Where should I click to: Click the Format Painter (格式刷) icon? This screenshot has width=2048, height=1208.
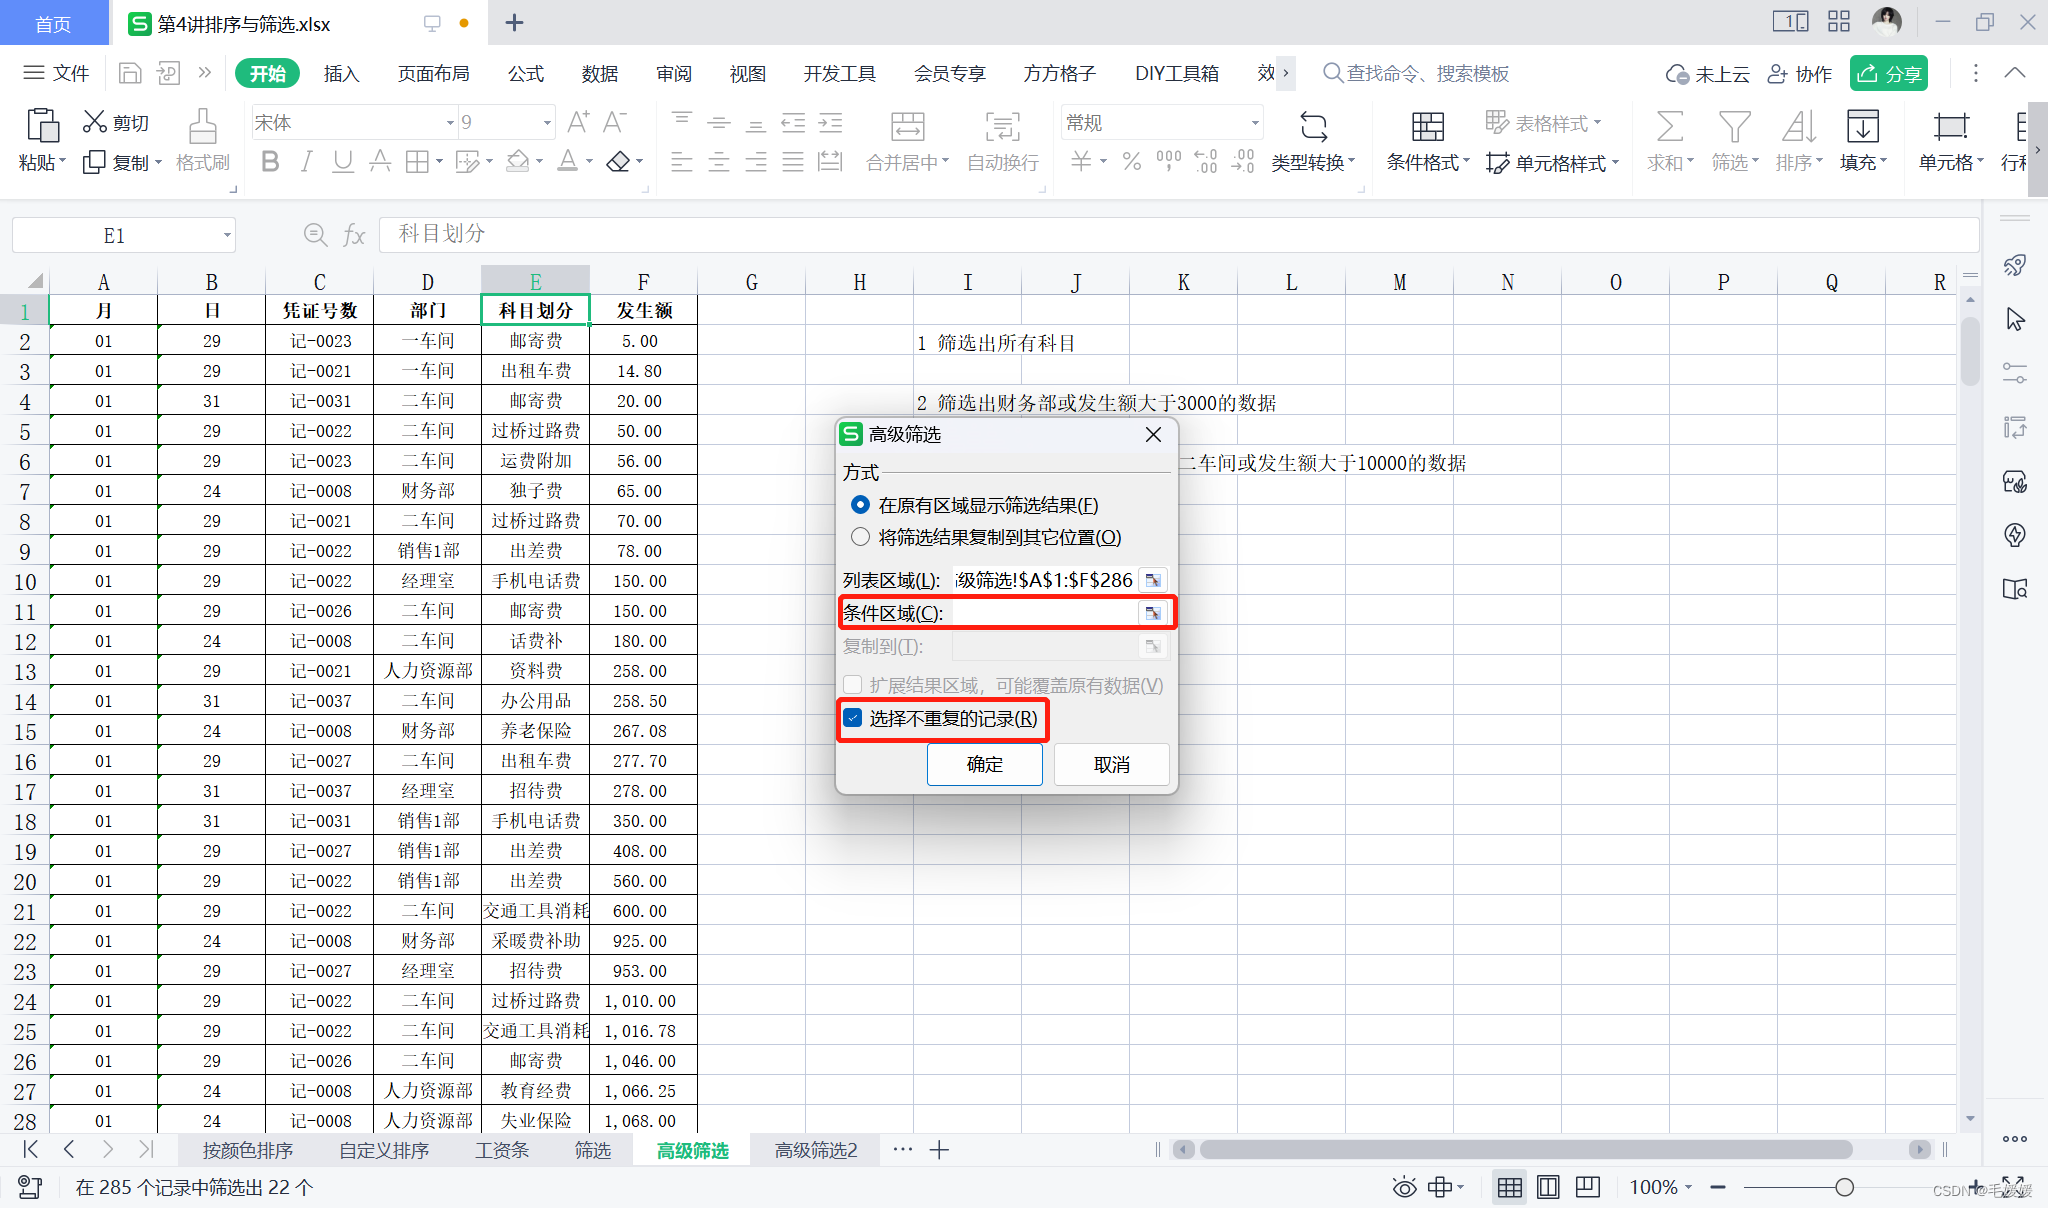(x=202, y=128)
